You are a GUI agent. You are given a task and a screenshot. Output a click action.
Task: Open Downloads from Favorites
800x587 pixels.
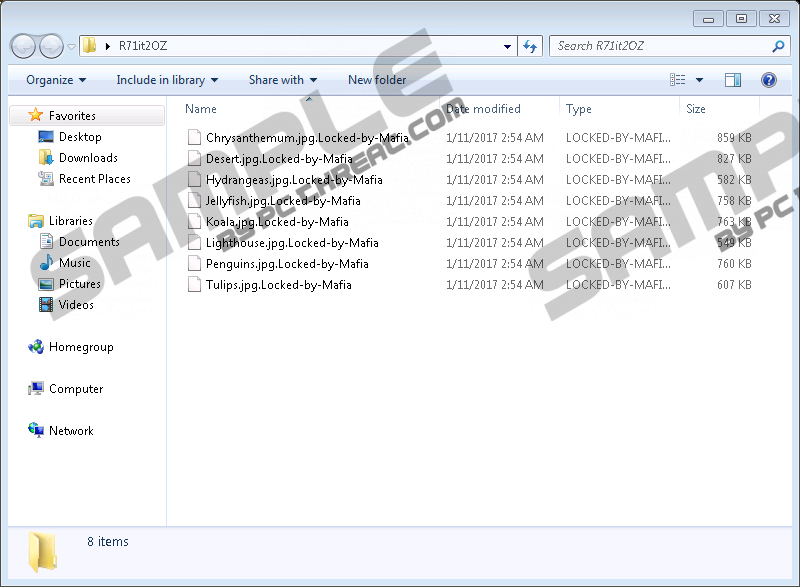[x=88, y=158]
